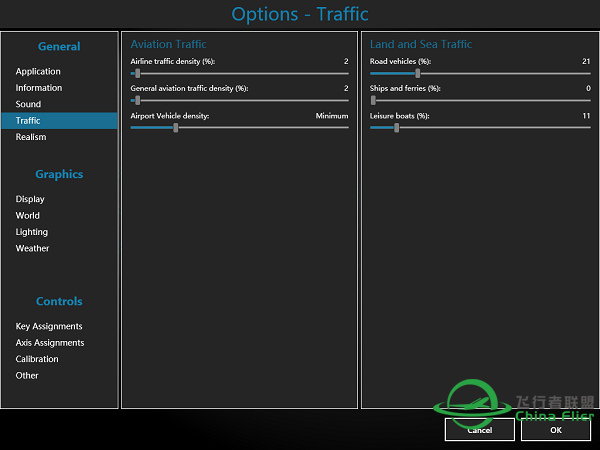Open Lighting settings
Viewport: 600px width, 450px height.
[32, 232]
